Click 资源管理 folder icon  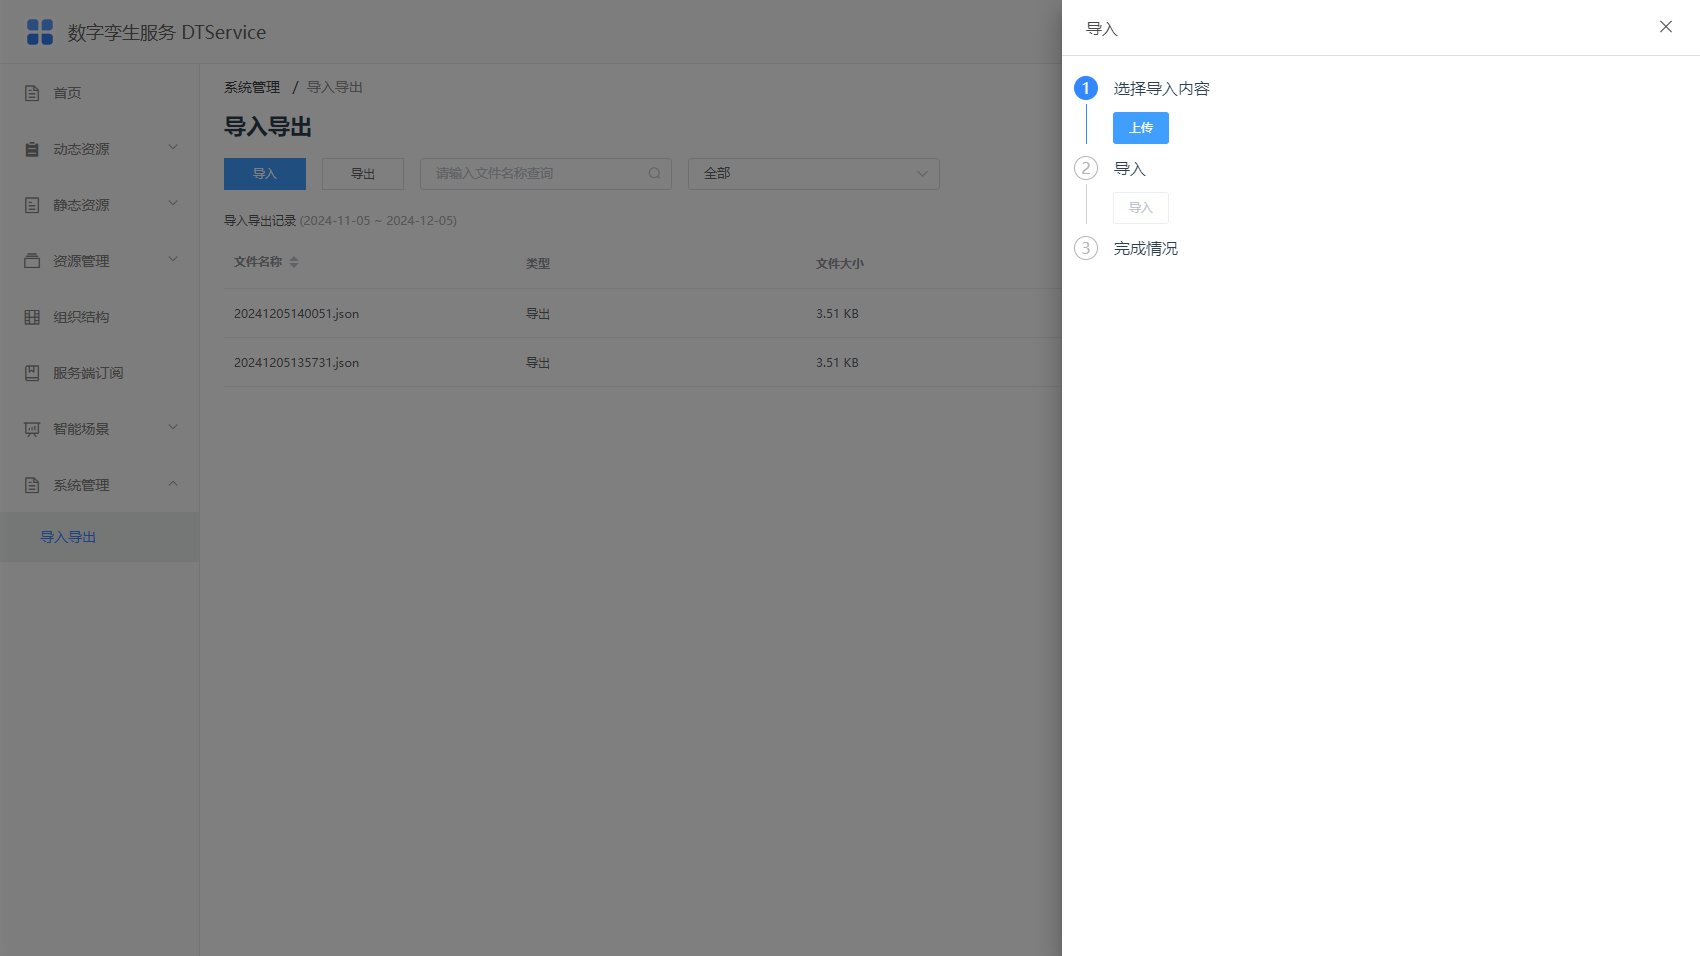click(32, 261)
